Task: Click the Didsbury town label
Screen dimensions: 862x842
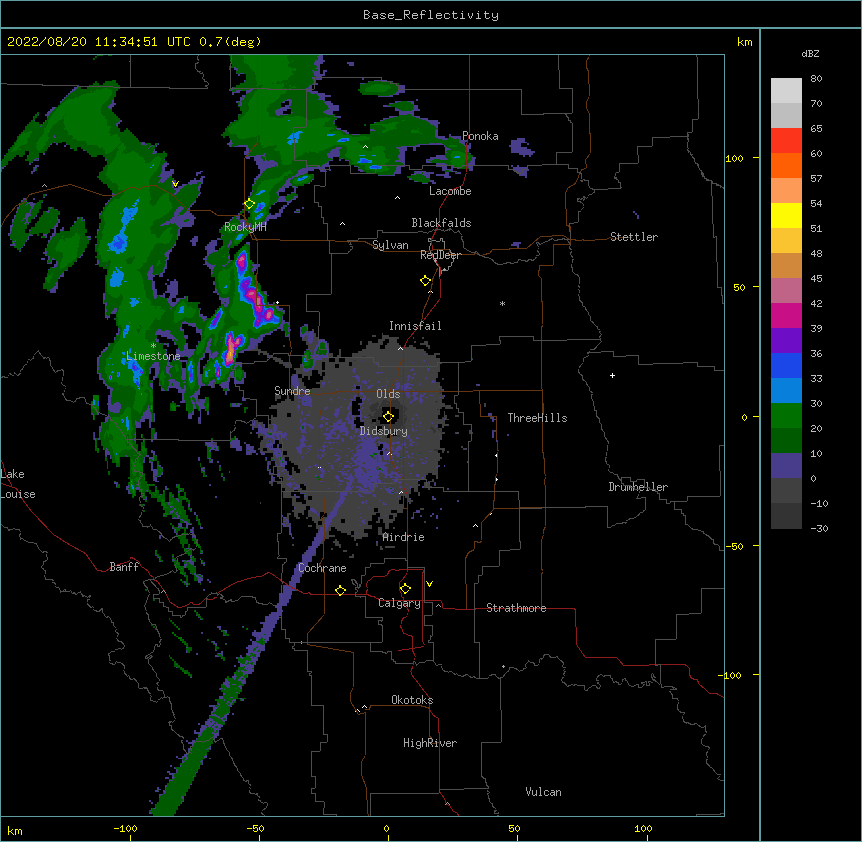Action: pos(384,431)
